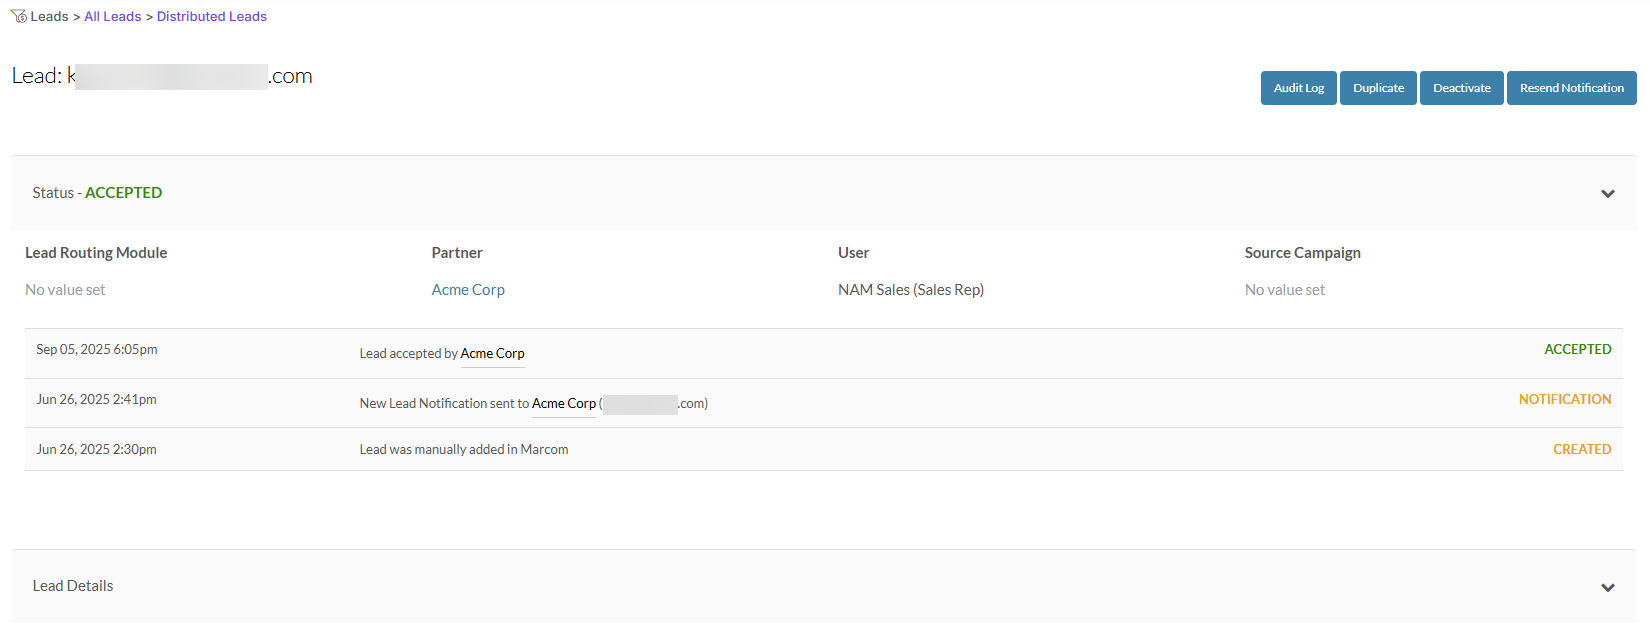This screenshot has width=1650, height=627.
Task: Click the Leads icon in breadcrumb
Action: (19, 16)
